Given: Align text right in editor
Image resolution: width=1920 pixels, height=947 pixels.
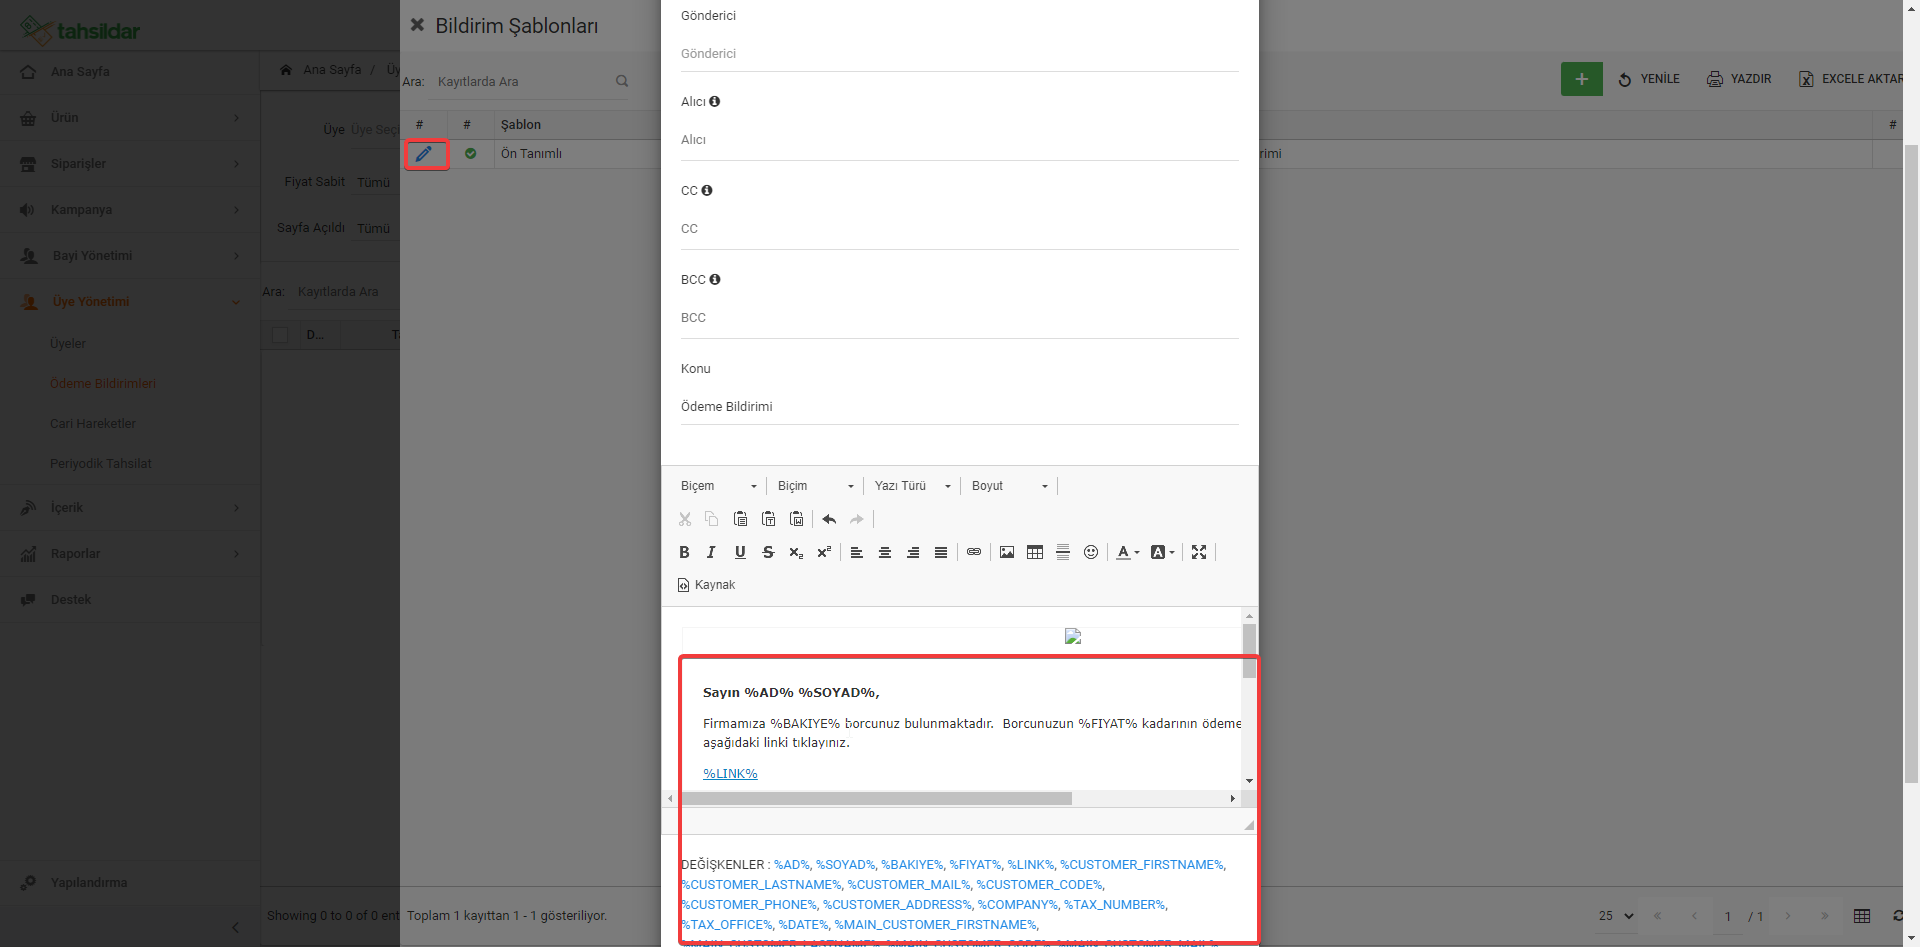Looking at the screenshot, I should click(x=913, y=552).
